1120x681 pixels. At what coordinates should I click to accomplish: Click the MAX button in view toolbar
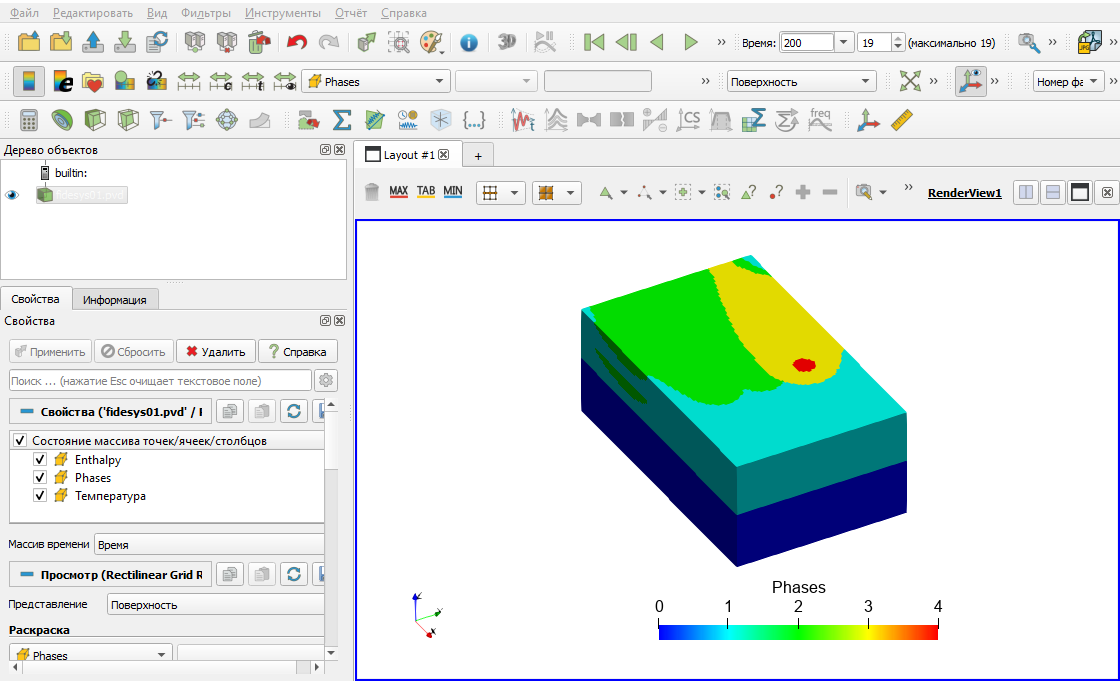point(399,192)
